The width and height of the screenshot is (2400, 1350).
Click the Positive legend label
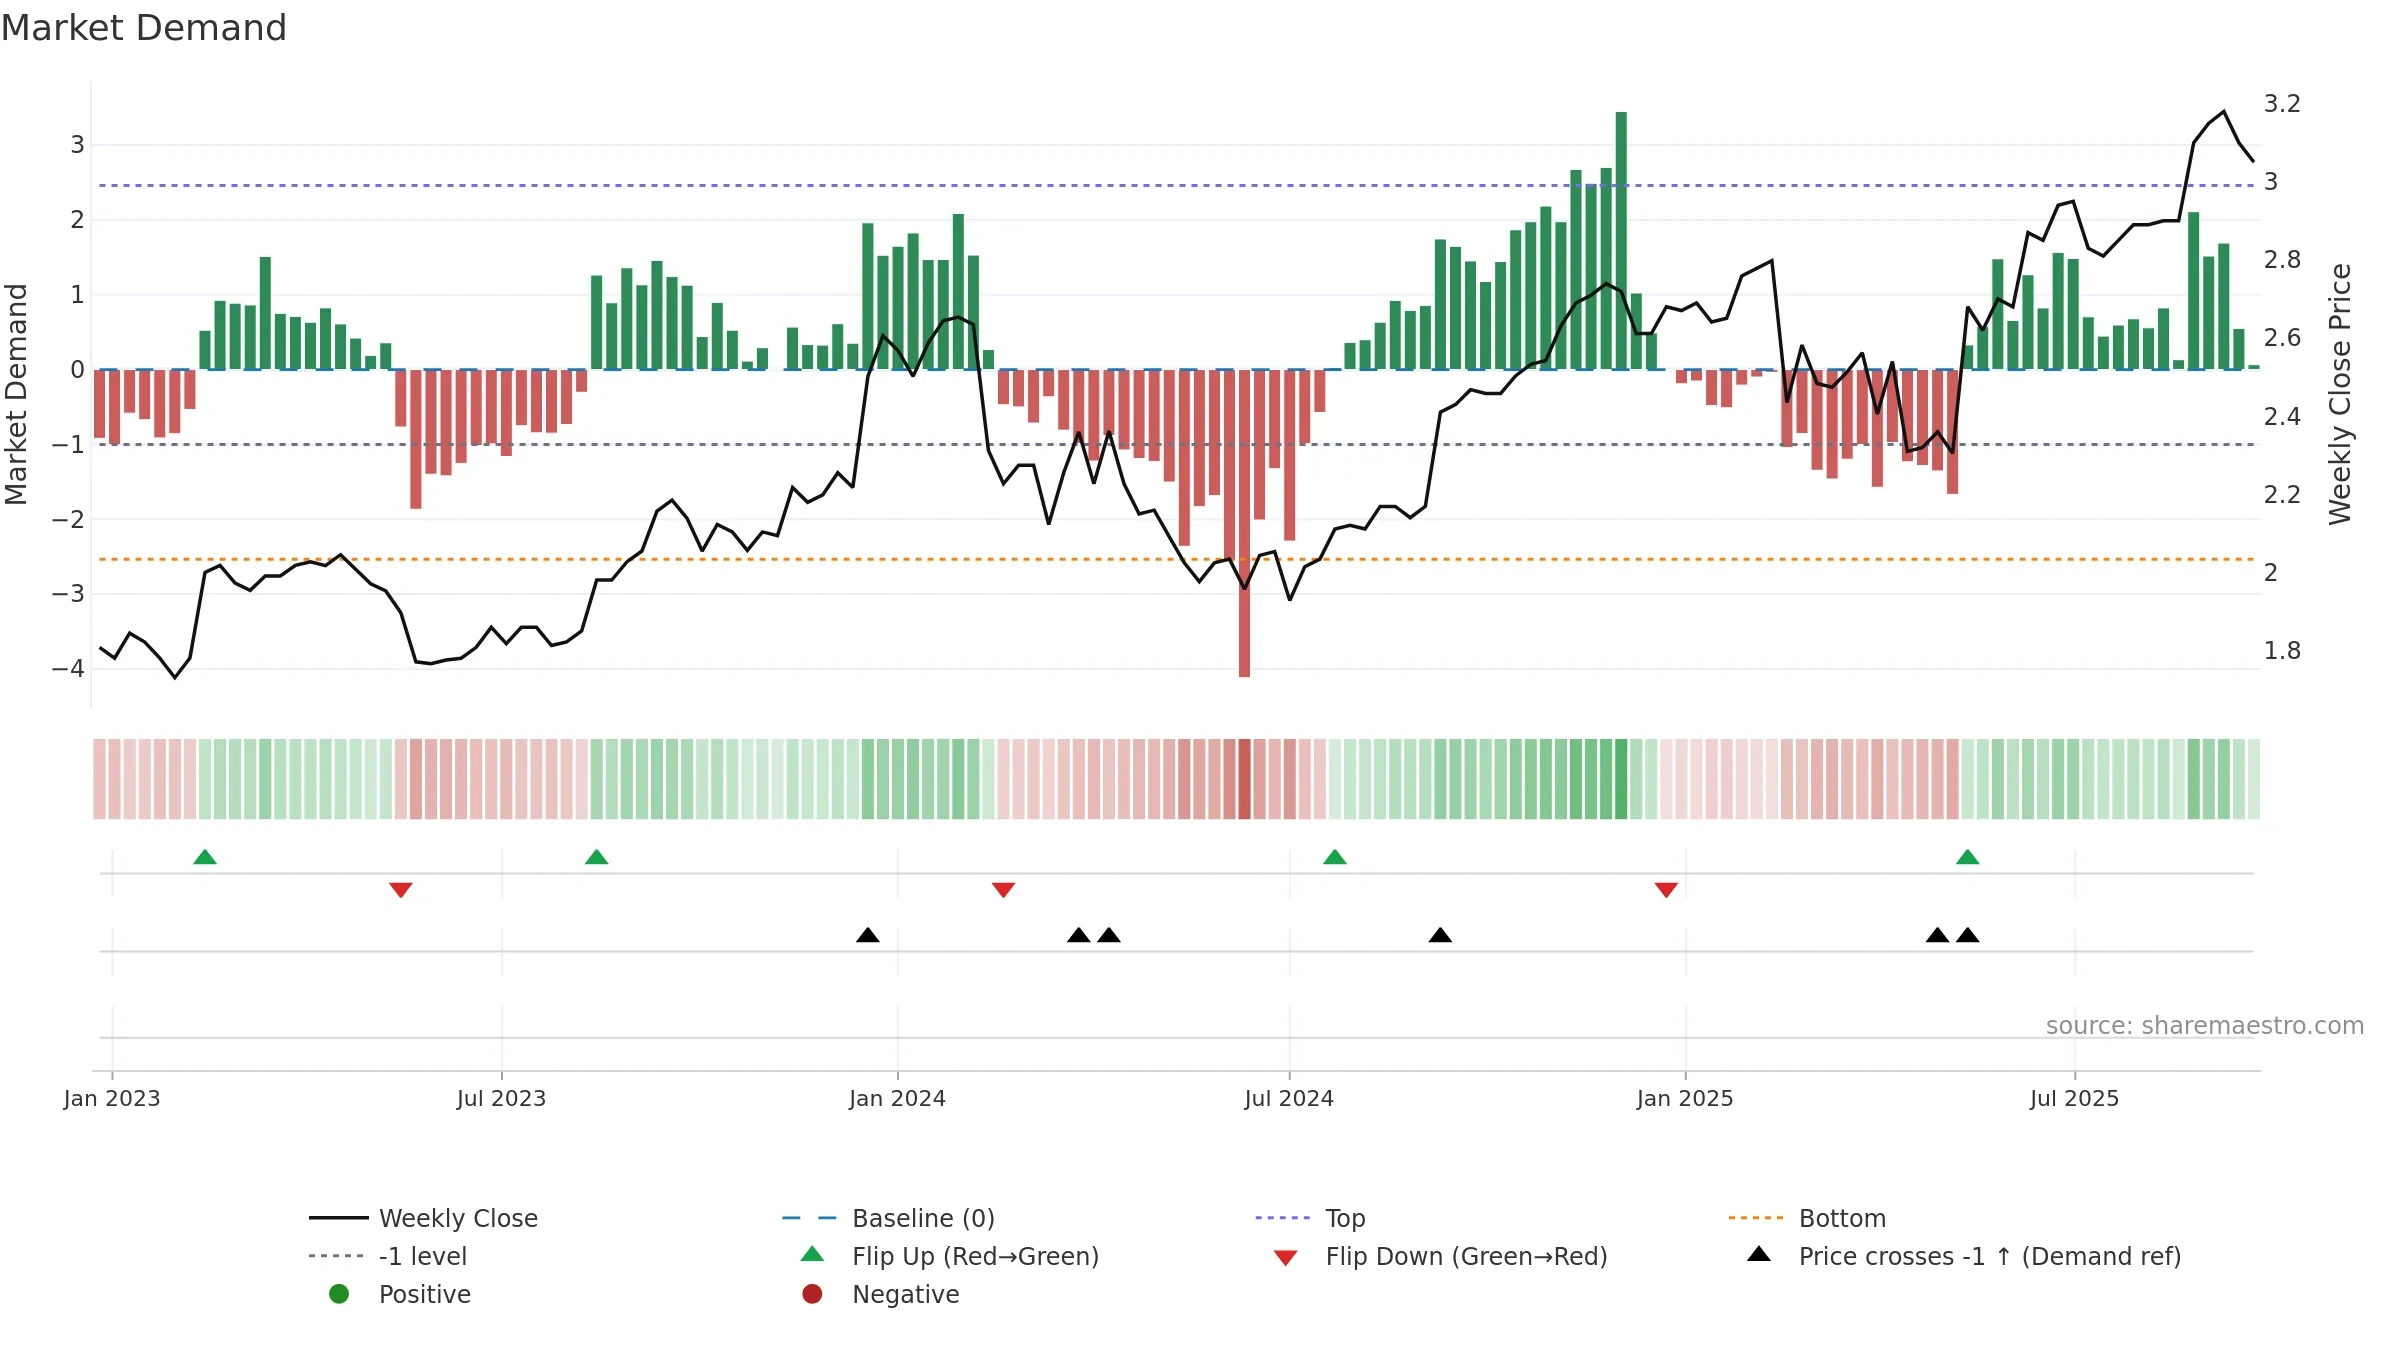click(x=424, y=1294)
